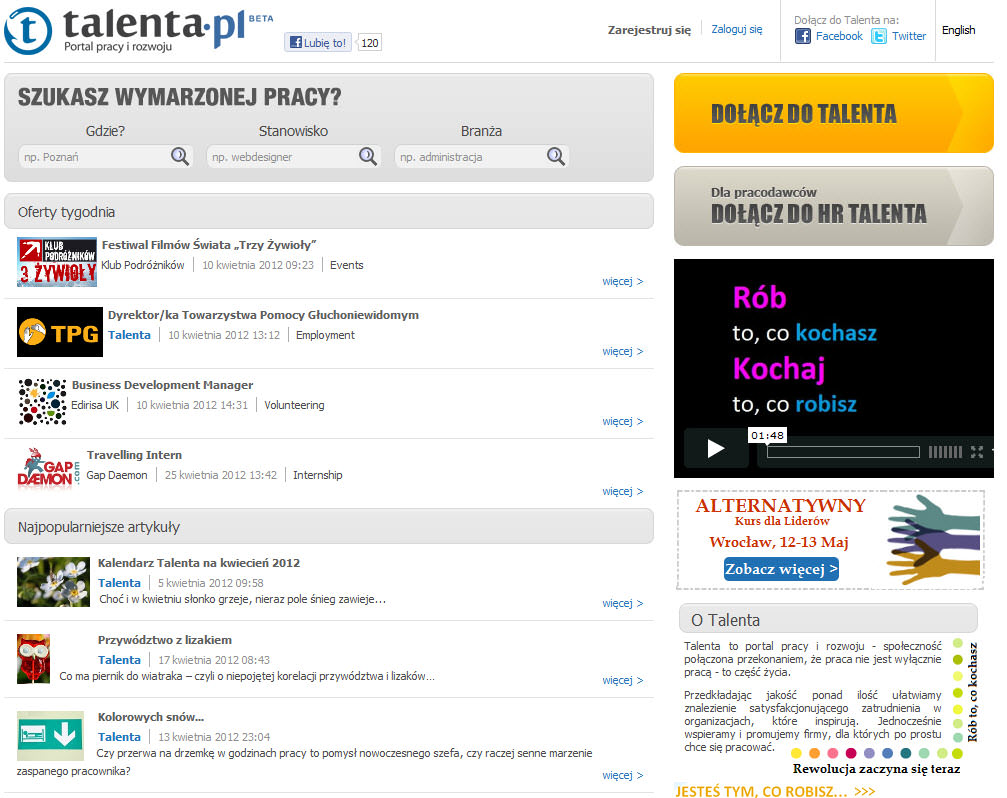The image size is (1007, 798).
Task: Click the Talenta circular logo icon
Action: [28, 31]
